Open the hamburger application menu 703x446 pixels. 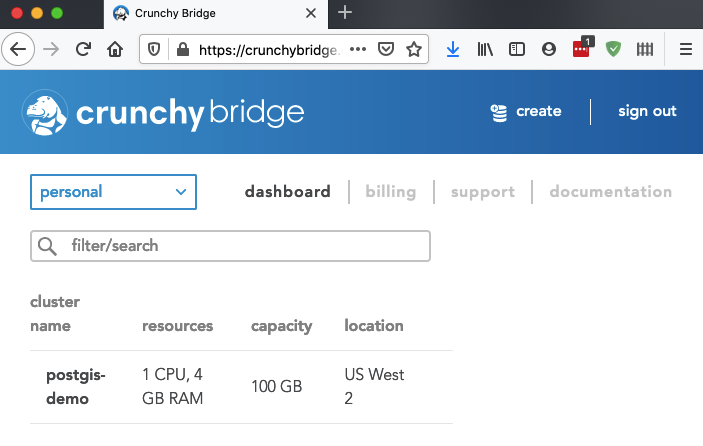point(686,49)
